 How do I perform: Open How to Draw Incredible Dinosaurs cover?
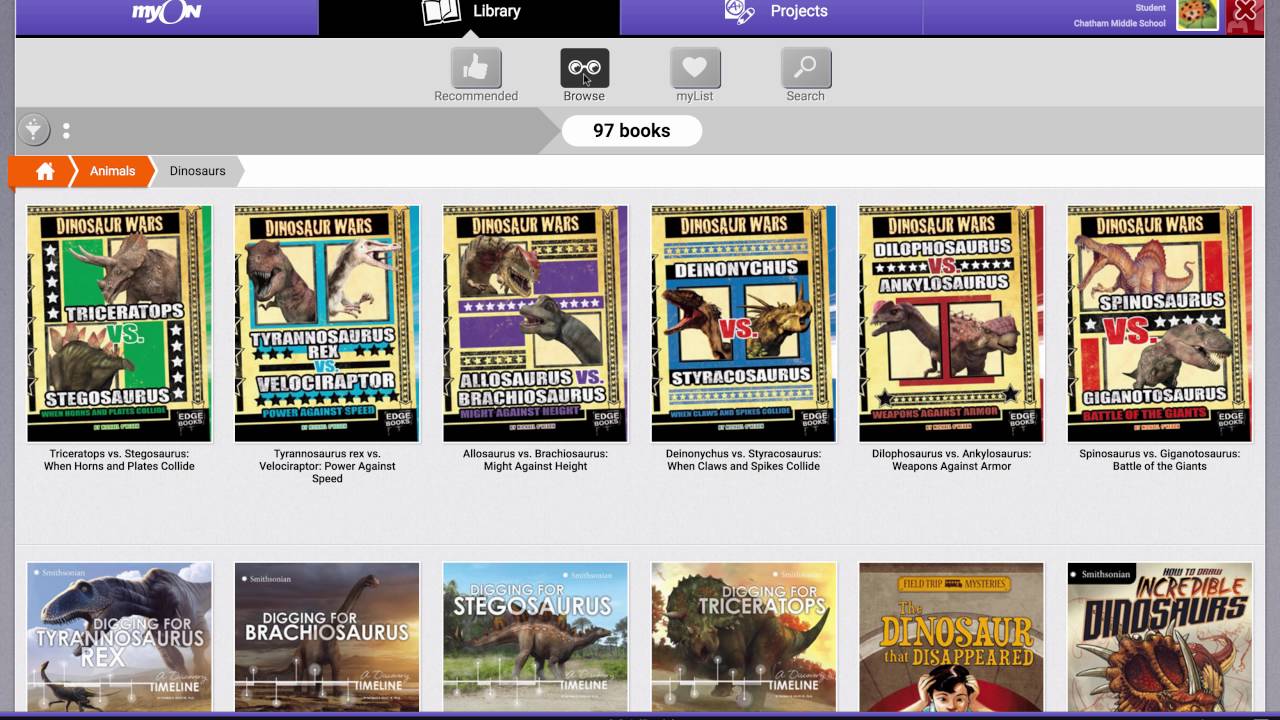[x=1160, y=637]
